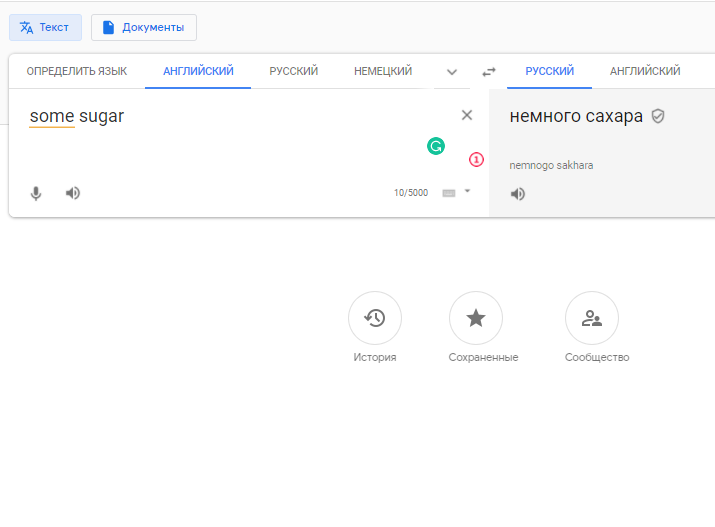Select Английский as target language
This screenshot has width=715, height=527.
pos(645,71)
